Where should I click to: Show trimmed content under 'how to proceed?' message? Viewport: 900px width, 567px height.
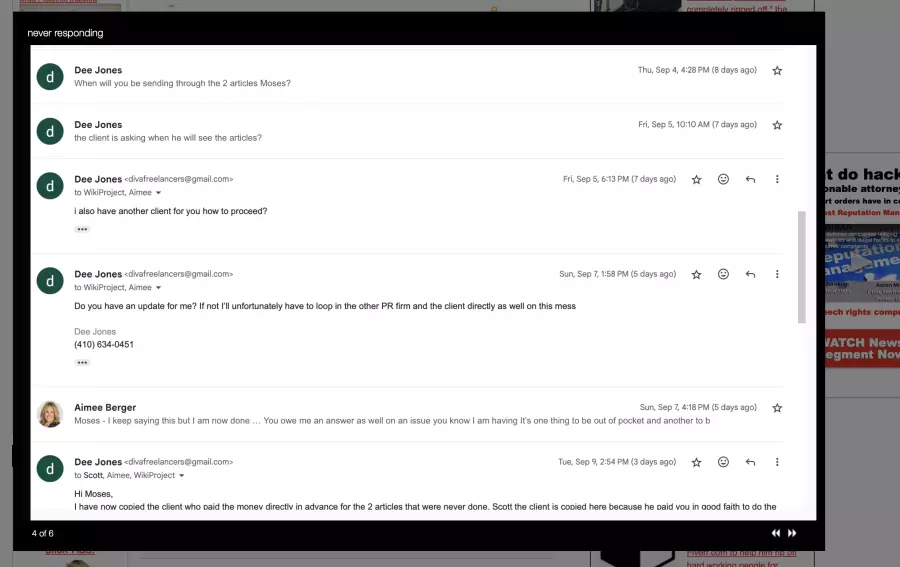pyautogui.click(x=82, y=229)
